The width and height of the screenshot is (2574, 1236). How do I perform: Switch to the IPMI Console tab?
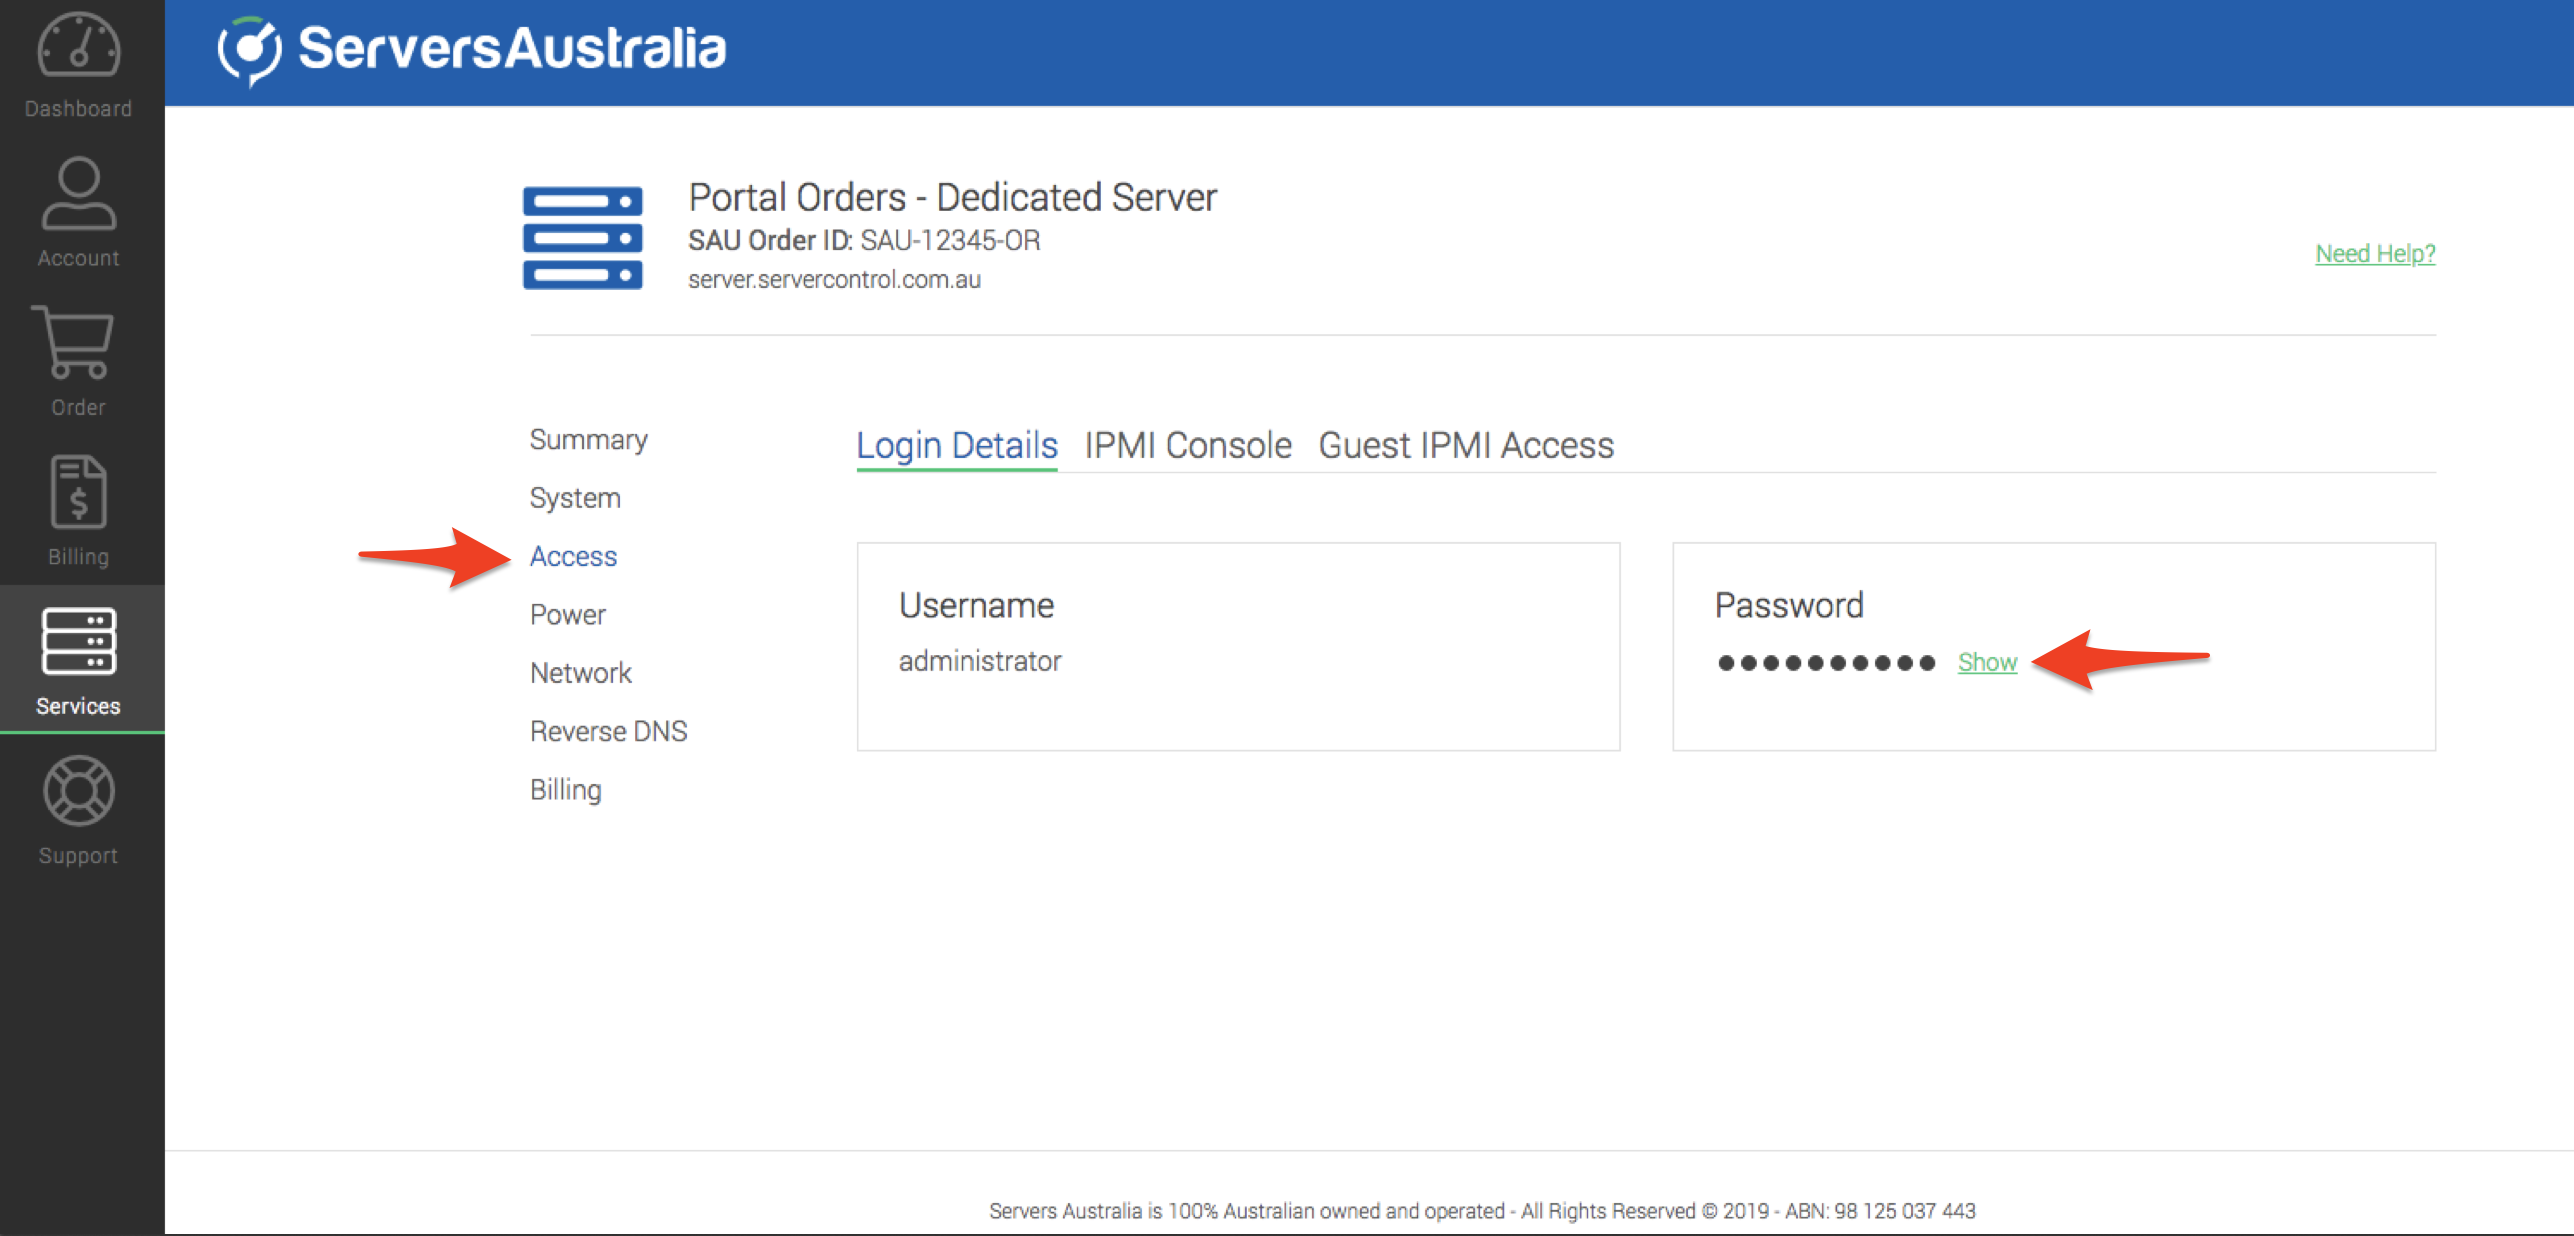point(1187,445)
